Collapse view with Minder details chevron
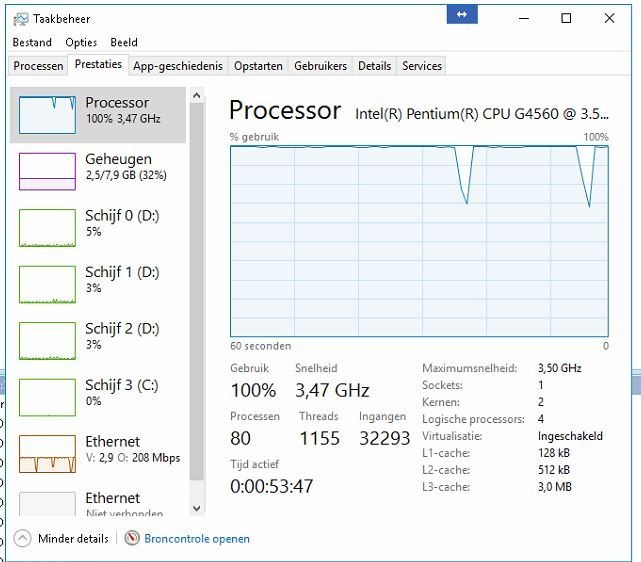The image size is (641, 562). click(23, 538)
